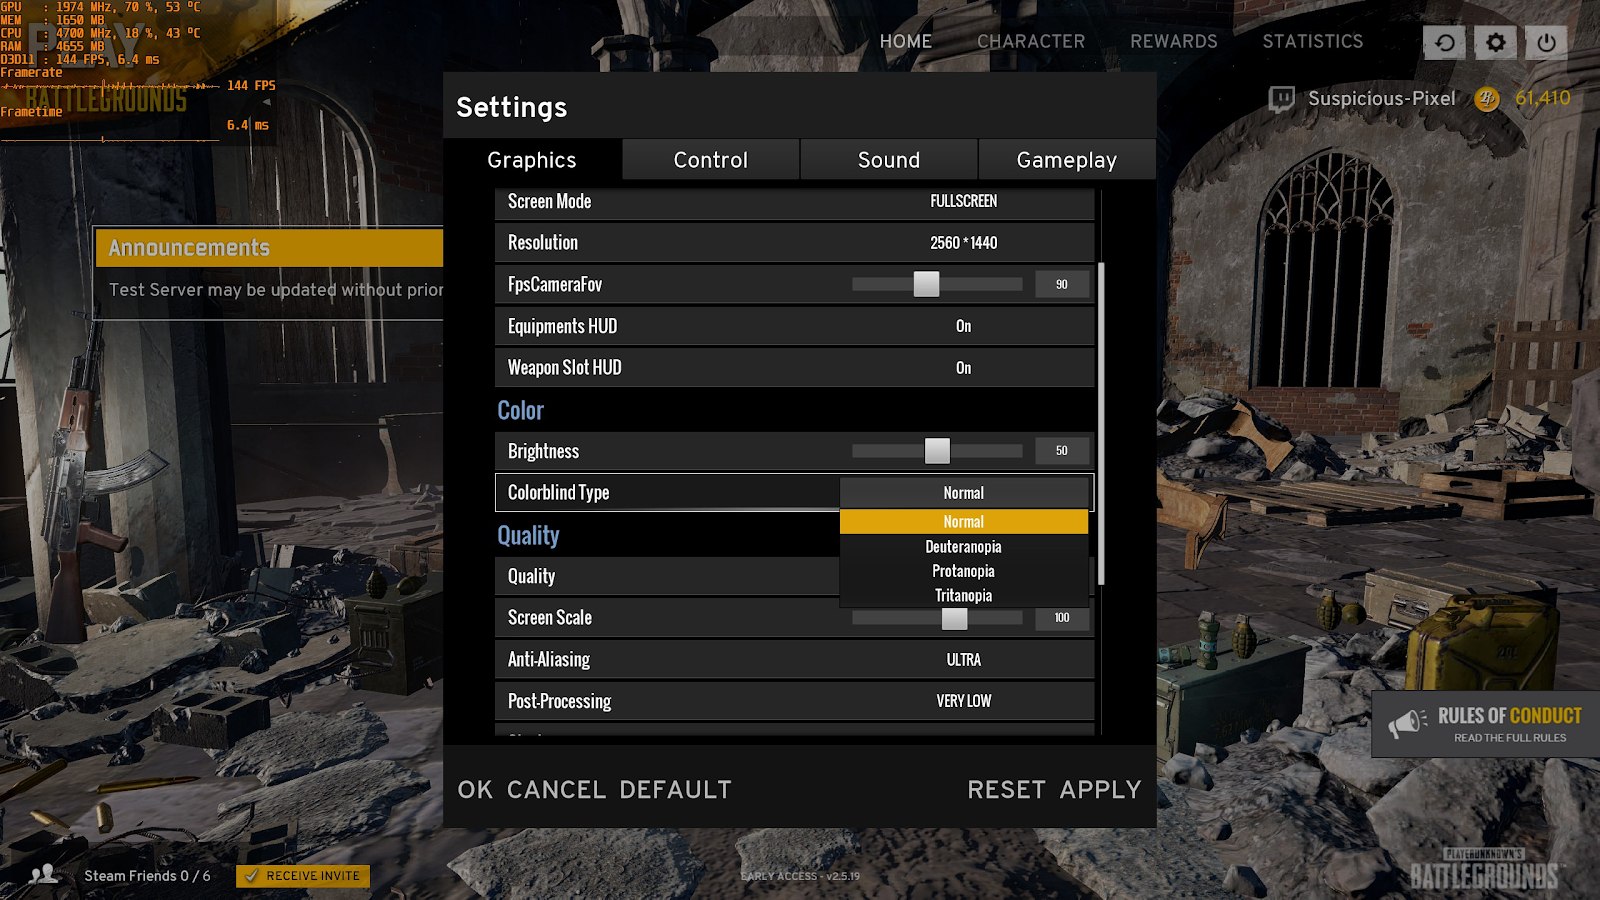
Task: Open the Steam Friends icon
Action: [44, 875]
